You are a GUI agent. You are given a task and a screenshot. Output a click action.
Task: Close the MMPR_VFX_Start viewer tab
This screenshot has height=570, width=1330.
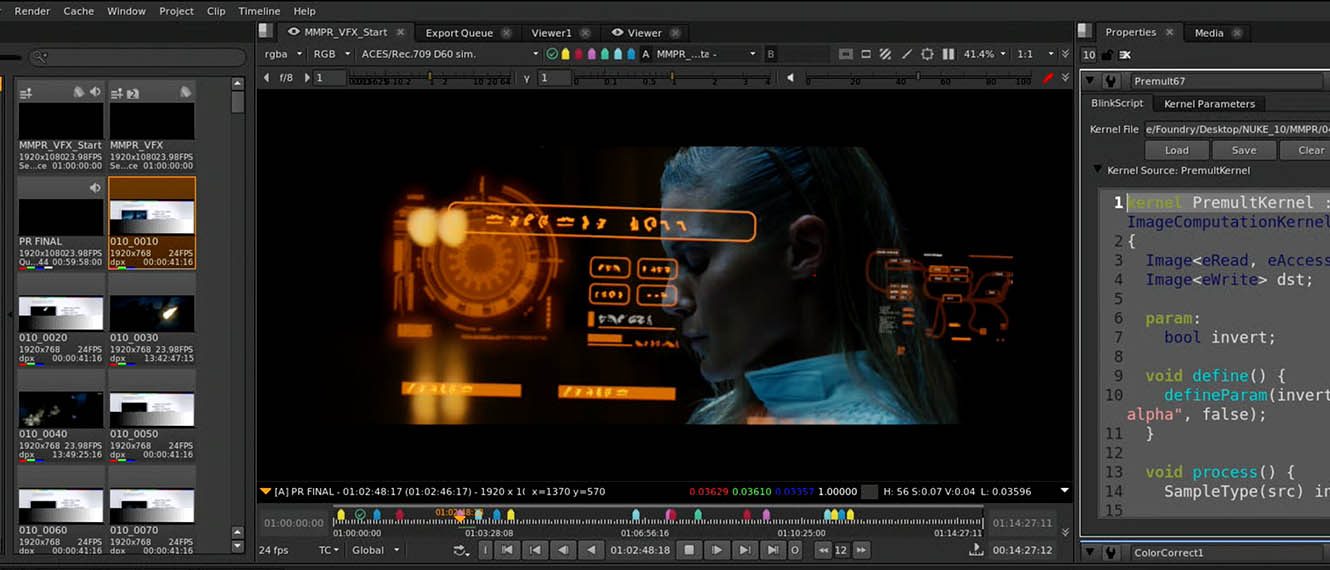click(400, 33)
